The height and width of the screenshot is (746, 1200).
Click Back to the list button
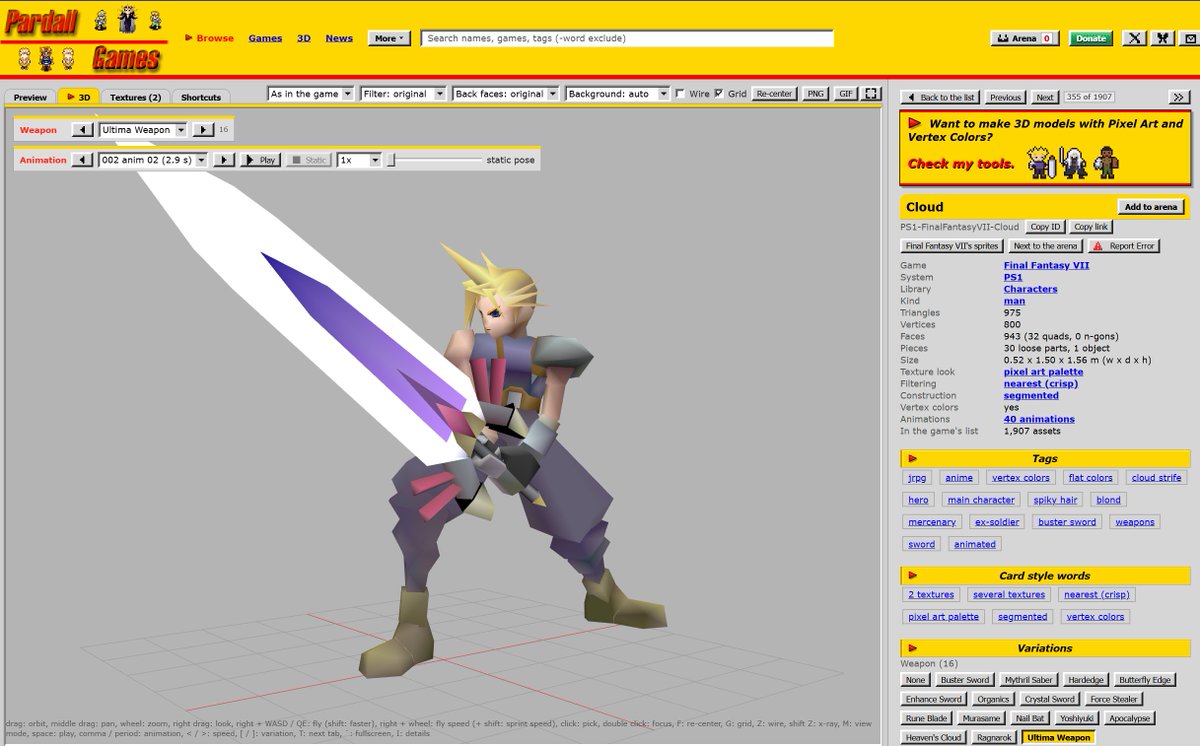click(x=940, y=97)
